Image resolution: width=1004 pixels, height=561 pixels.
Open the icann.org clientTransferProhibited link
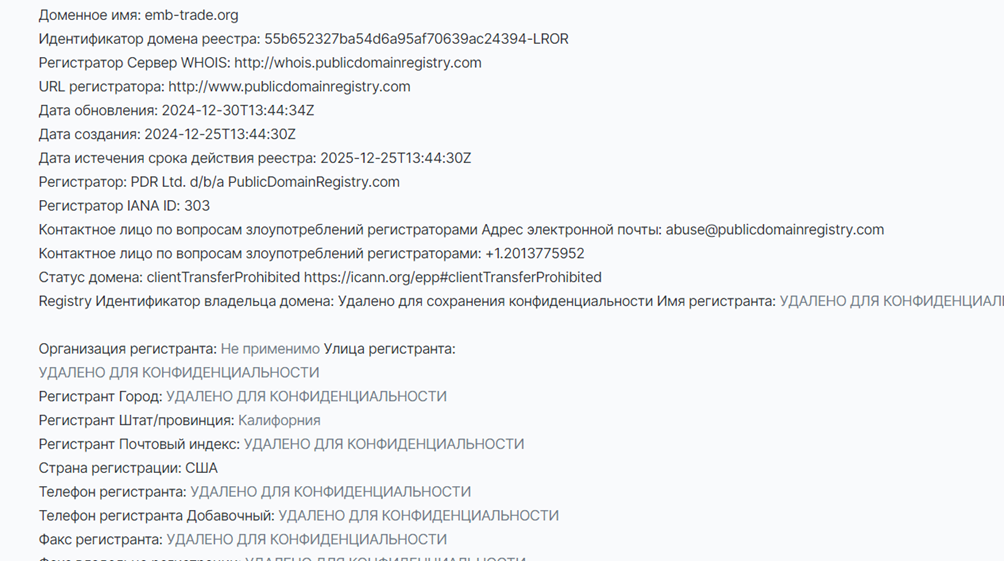pos(452,277)
